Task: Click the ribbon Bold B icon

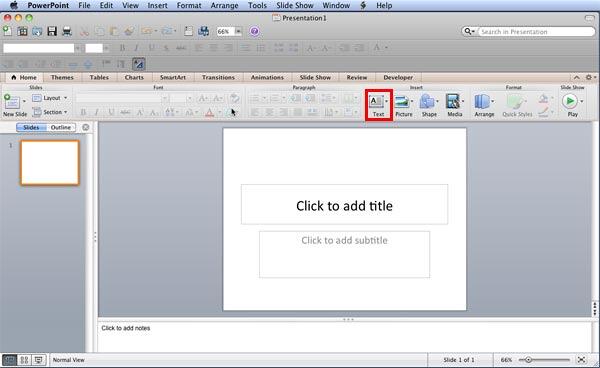Action: pyautogui.click(x=83, y=112)
